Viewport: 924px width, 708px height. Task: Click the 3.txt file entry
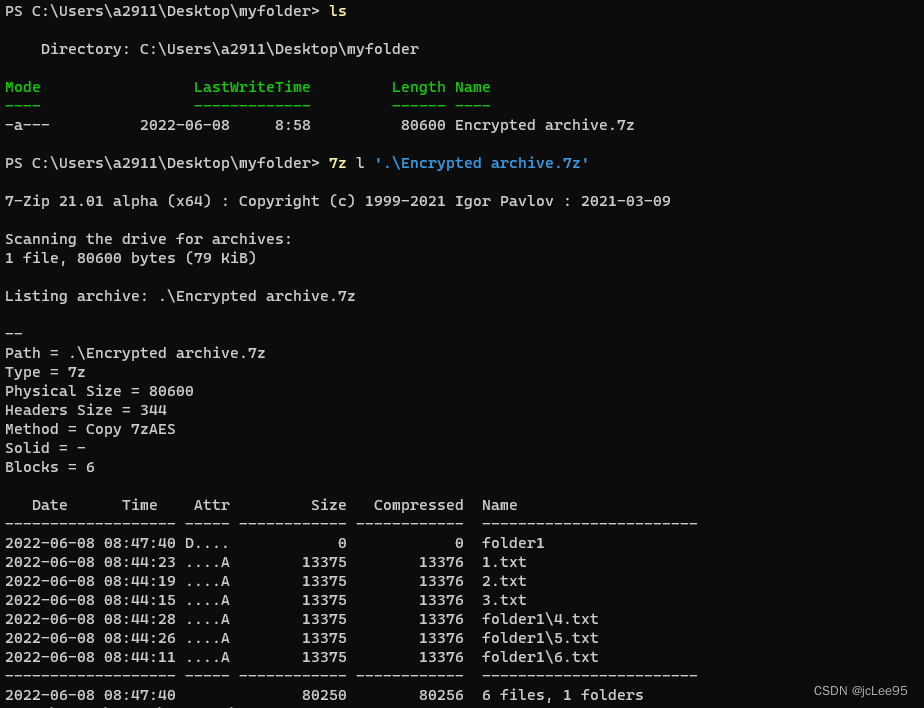(x=503, y=600)
